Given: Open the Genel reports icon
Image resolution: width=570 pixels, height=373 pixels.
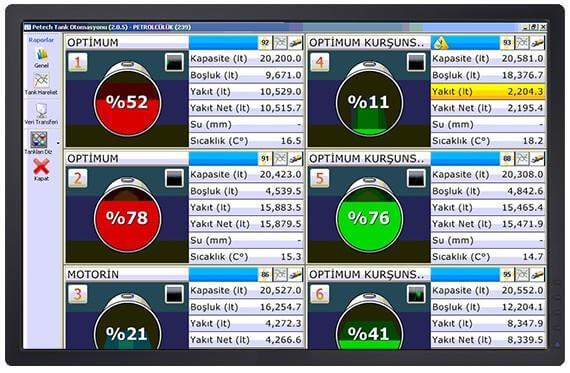Looking at the screenshot, I should pyautogui.click(x=41, y=55).
